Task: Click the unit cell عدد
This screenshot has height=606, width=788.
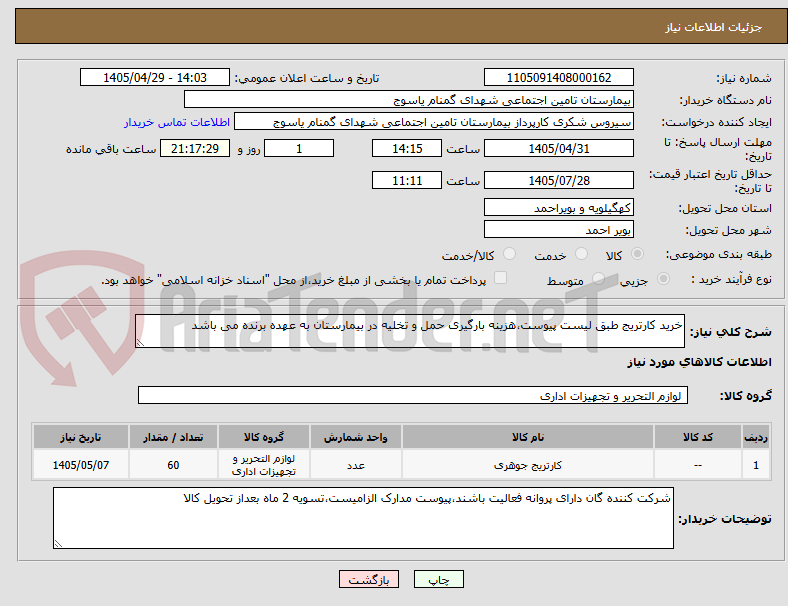Action: [356, 465]
